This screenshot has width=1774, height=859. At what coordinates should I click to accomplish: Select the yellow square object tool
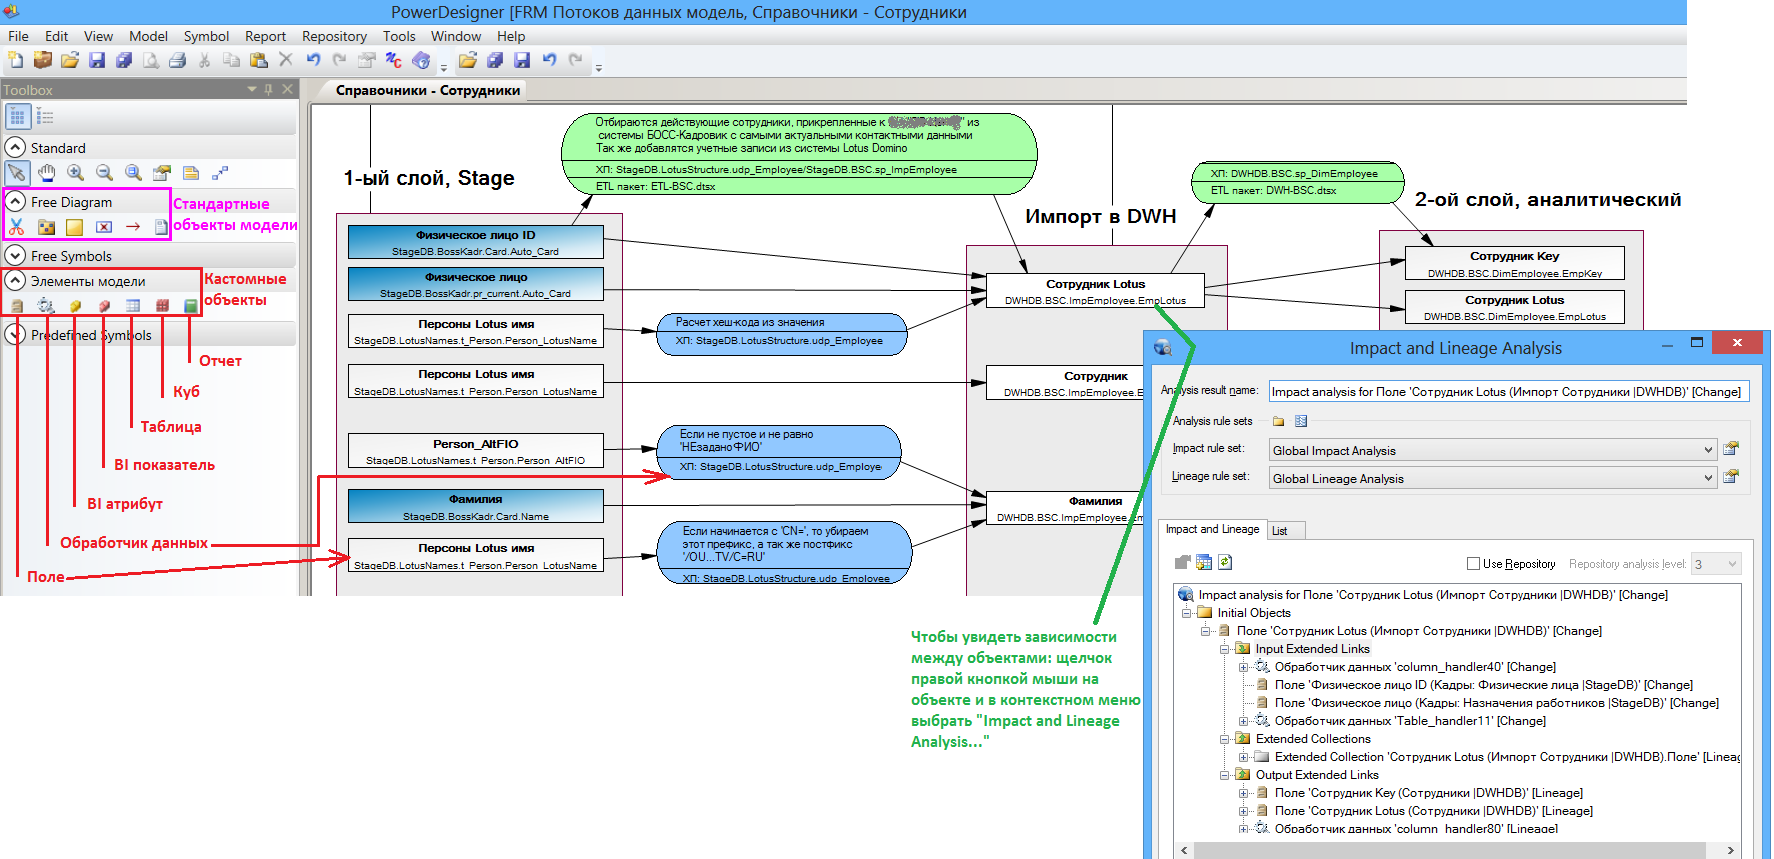(x=74, y=227)
